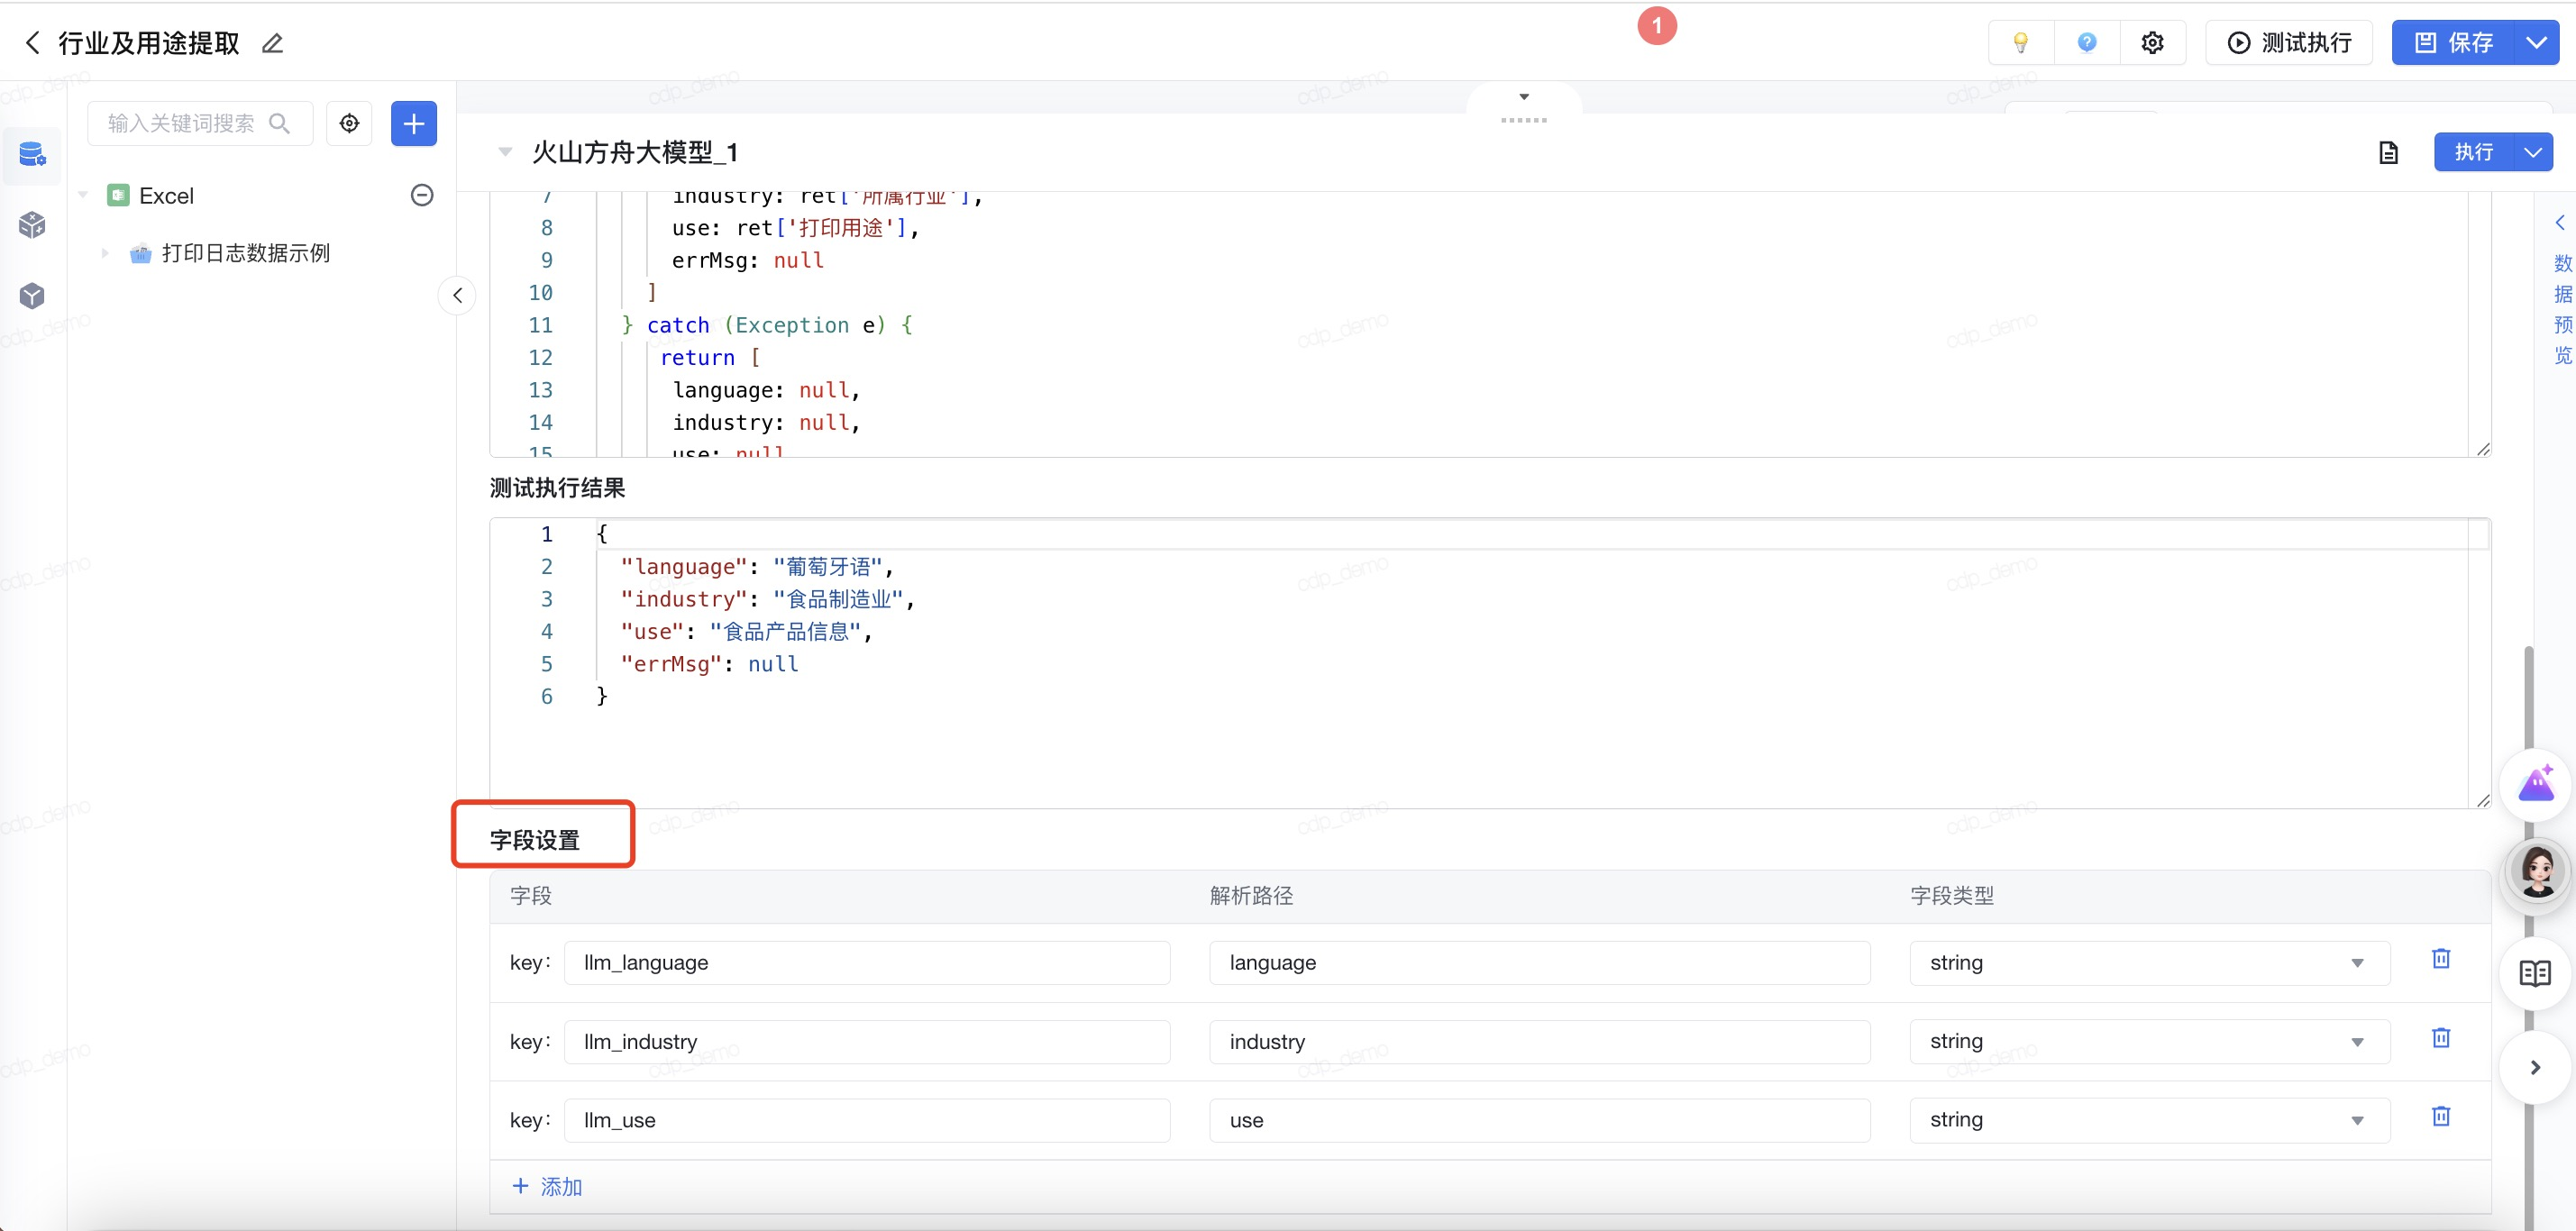Edit title with pencil icon
Viewport: 2576px width, 1231px height.
coord(272,43)
